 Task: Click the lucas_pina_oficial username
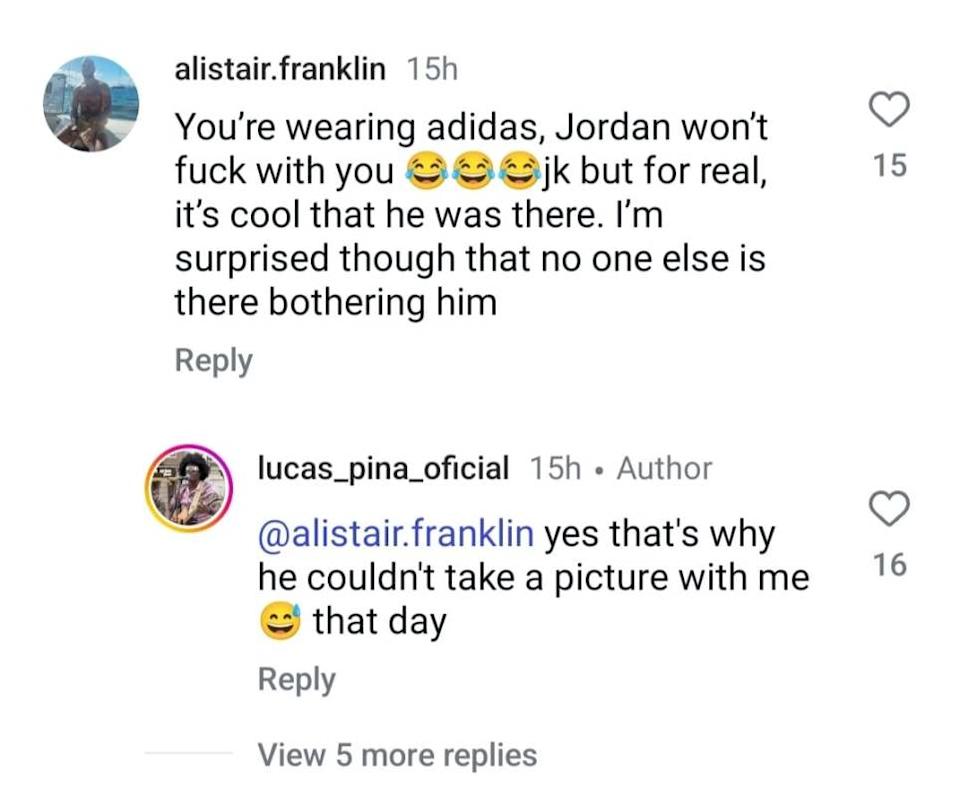[x=383, y=467]
